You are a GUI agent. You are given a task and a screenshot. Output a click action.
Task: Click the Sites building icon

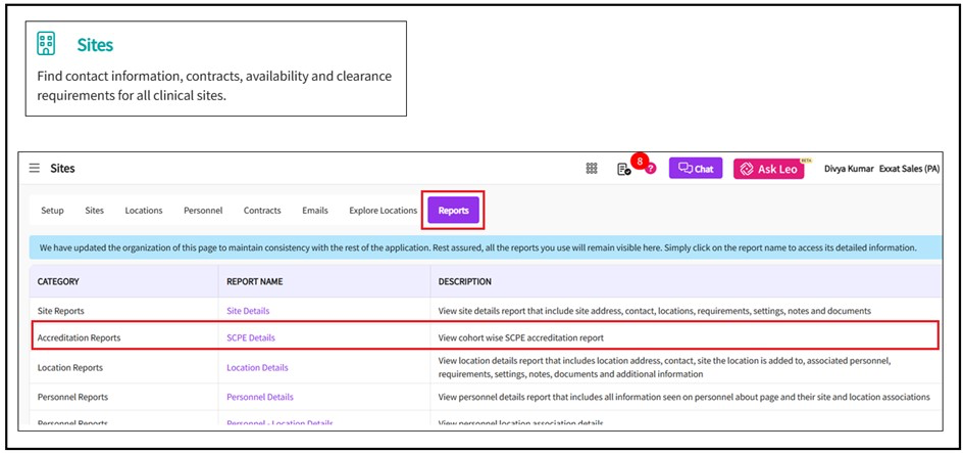click(46, 44)
